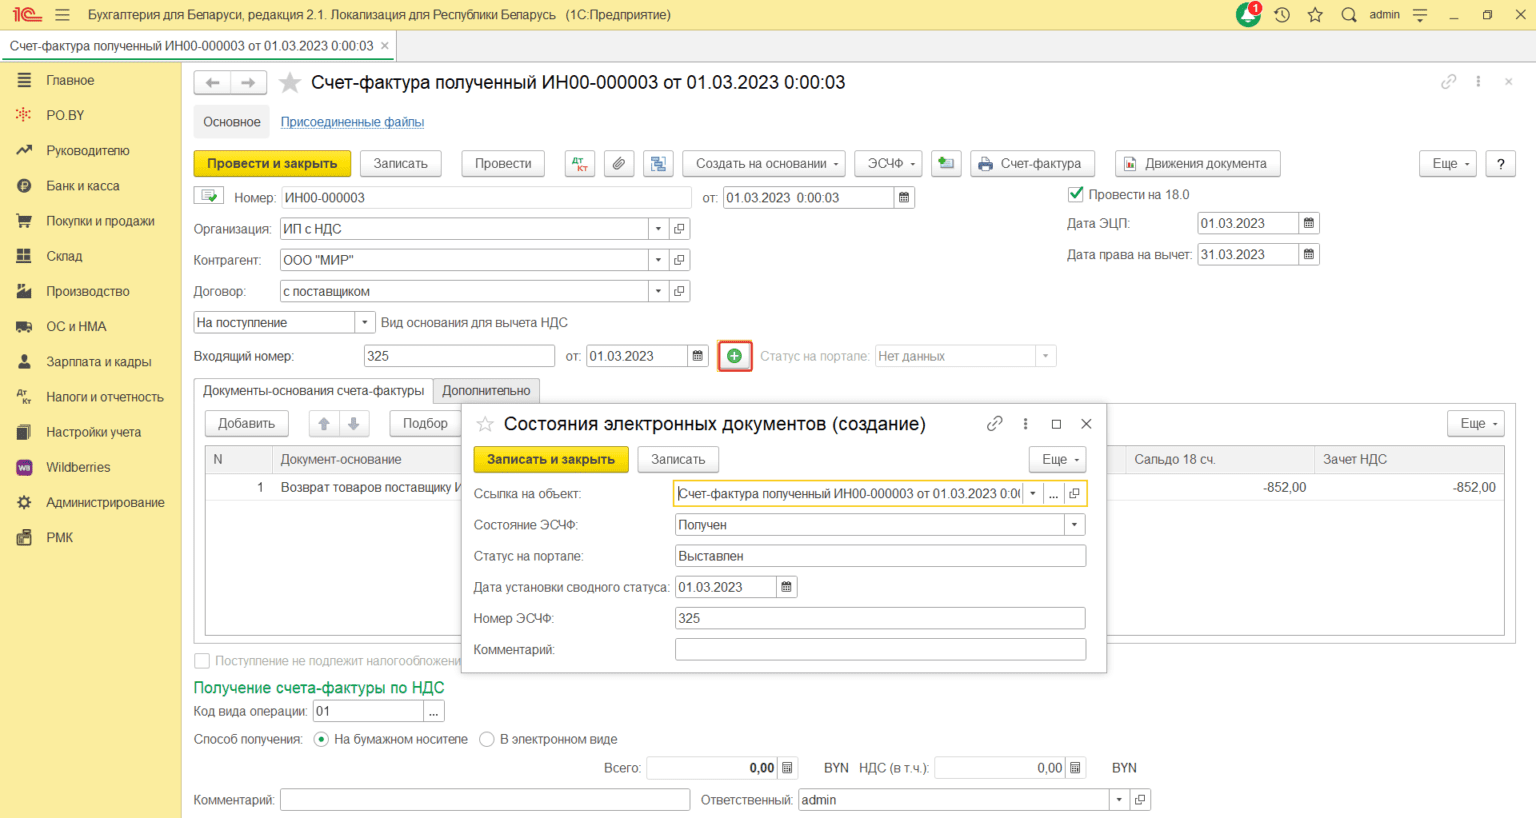Viewport: 1536px width, 818px height.
Task: Open Банк и касса section in sidebar
Action: [83, 186]
